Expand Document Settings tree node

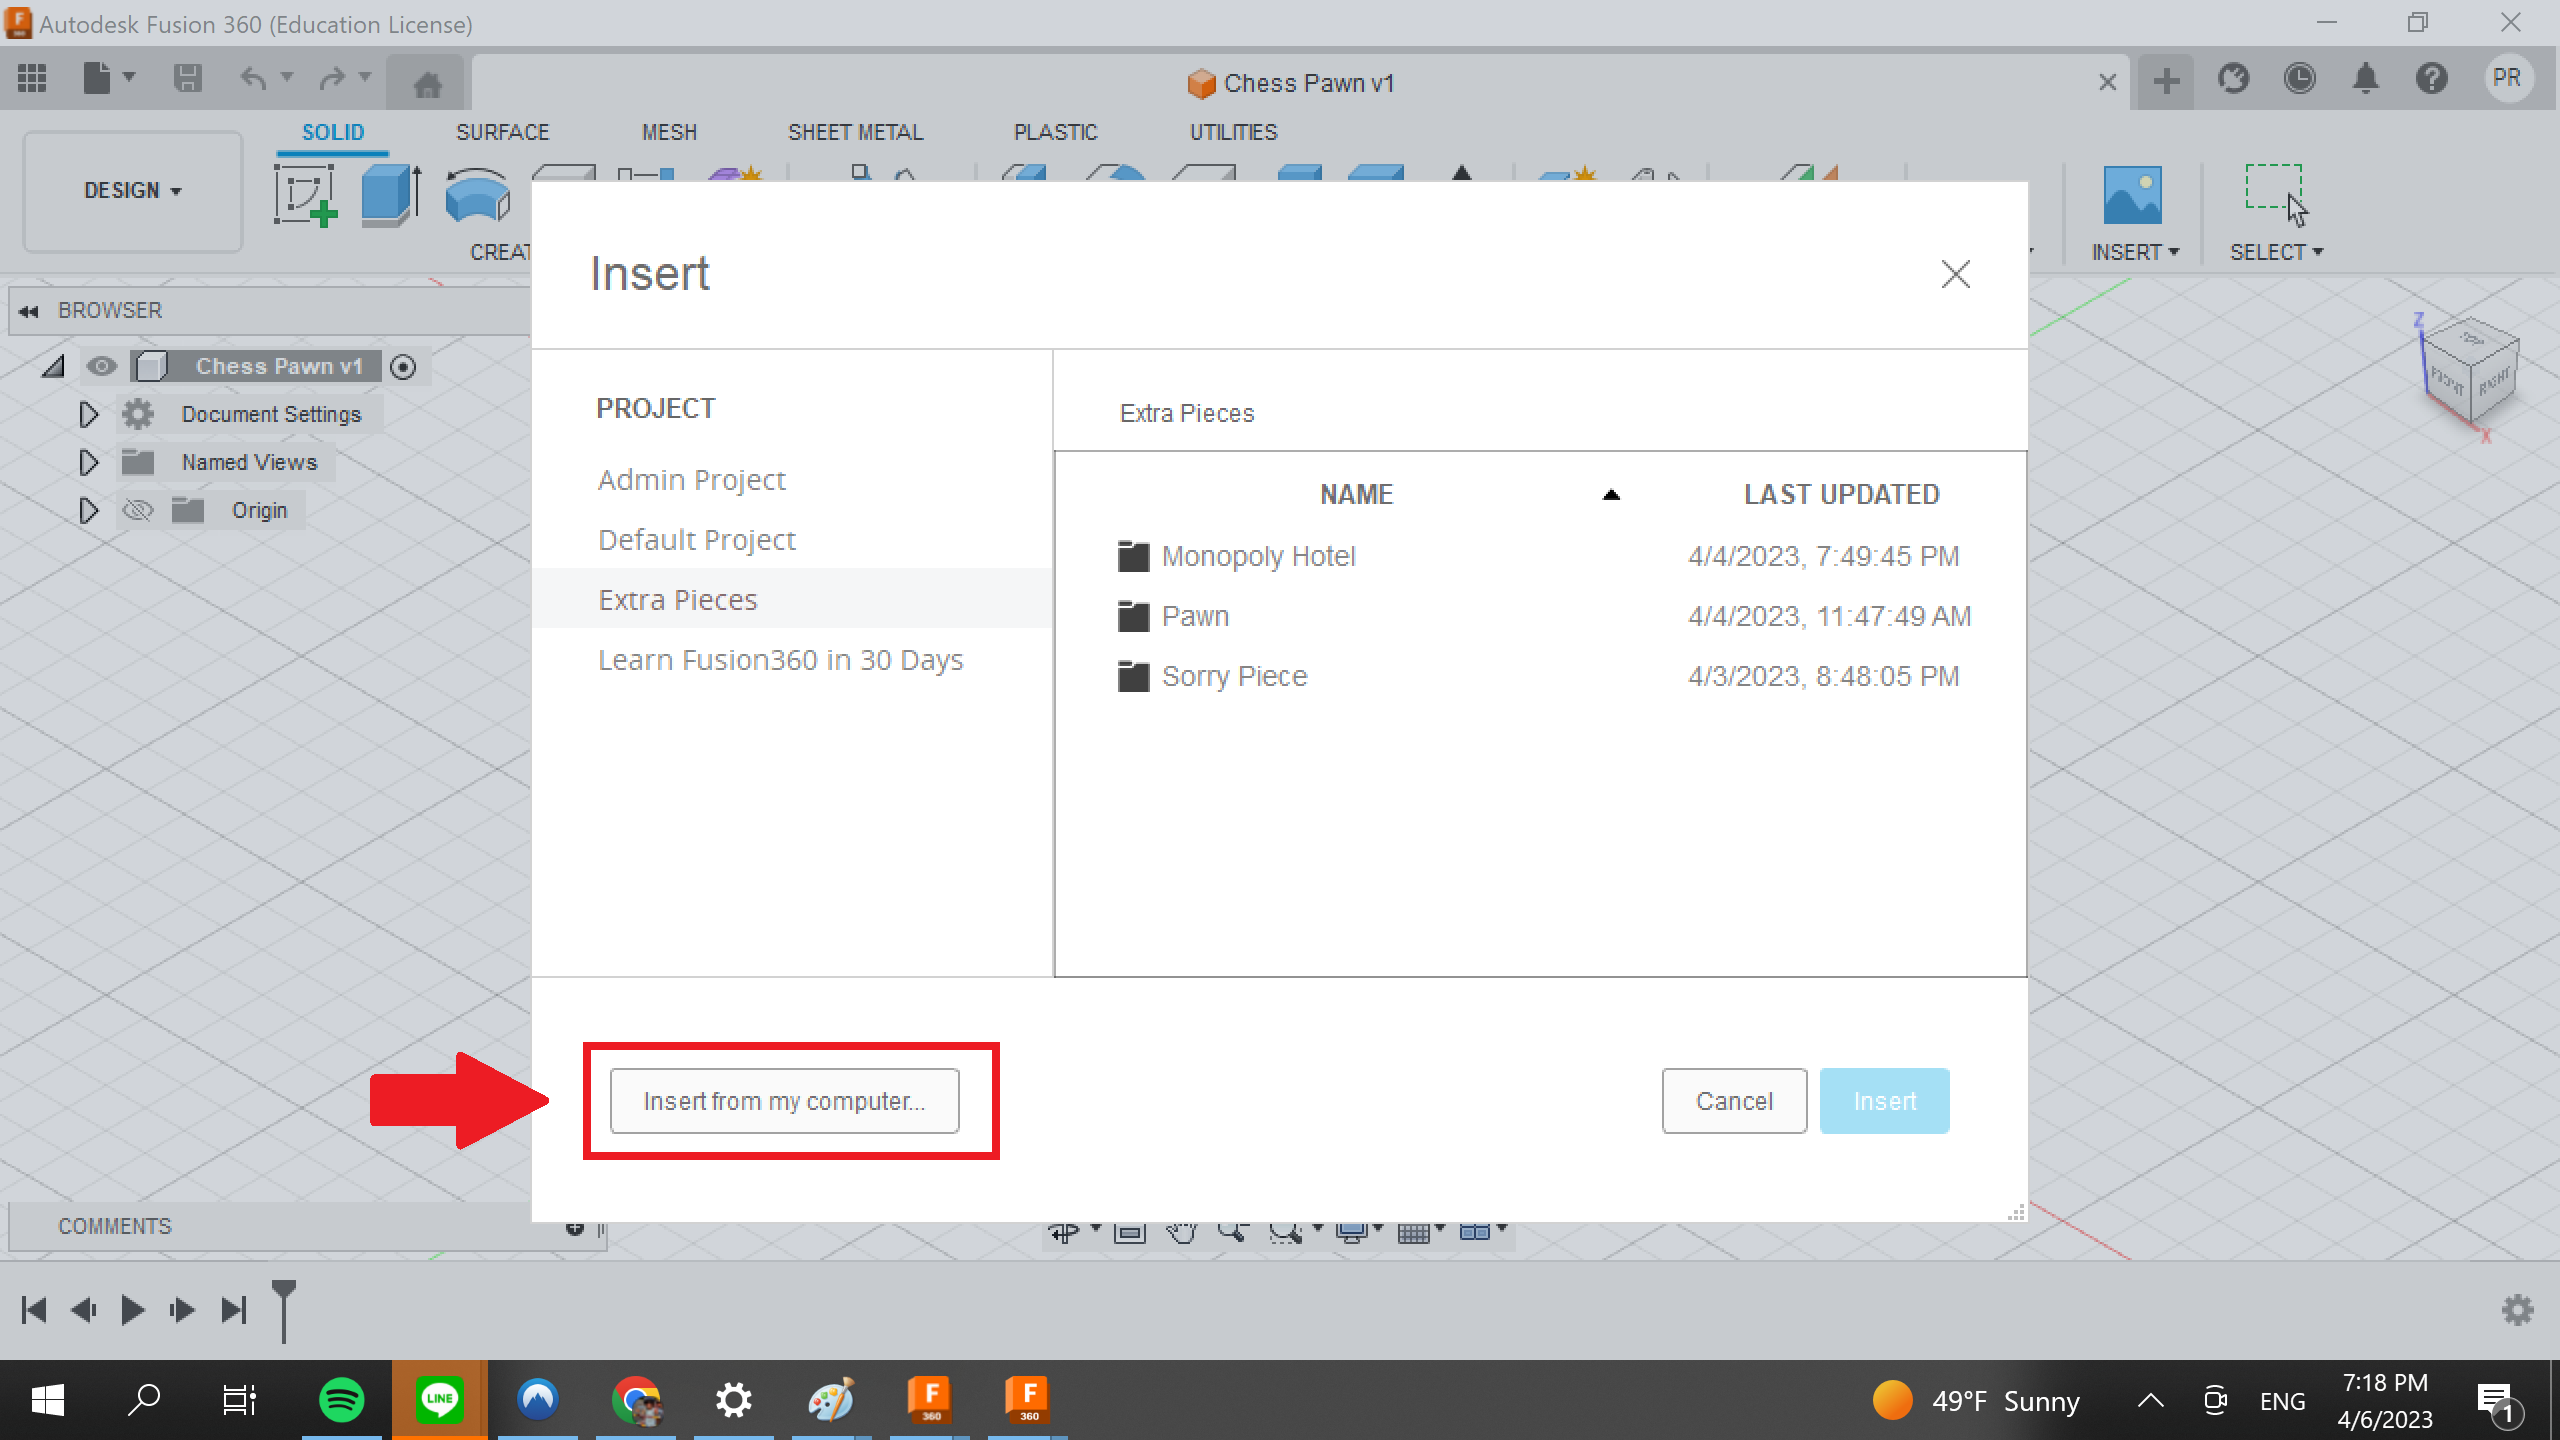(88, 414)
